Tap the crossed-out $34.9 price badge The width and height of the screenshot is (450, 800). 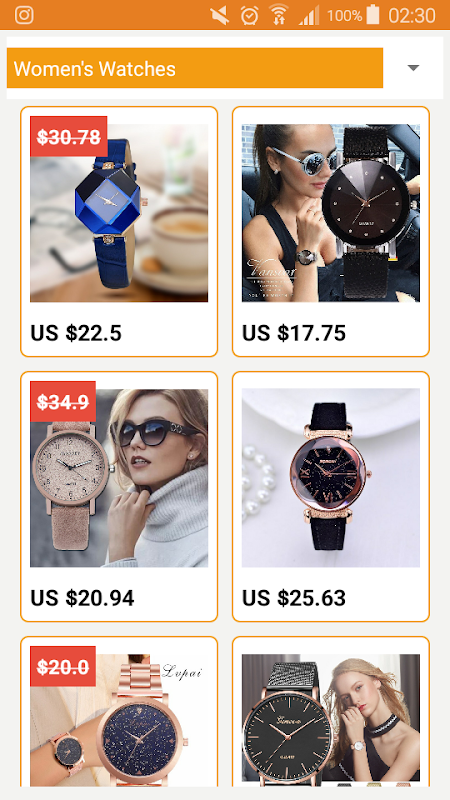63,402
